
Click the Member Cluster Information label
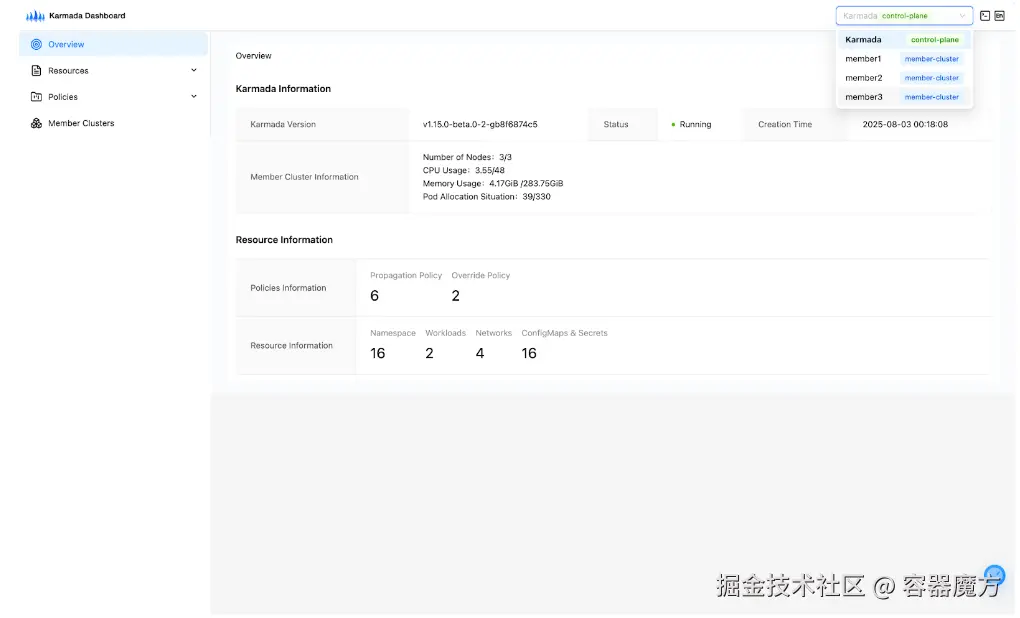pyautogui.click(x=304, y=177)
